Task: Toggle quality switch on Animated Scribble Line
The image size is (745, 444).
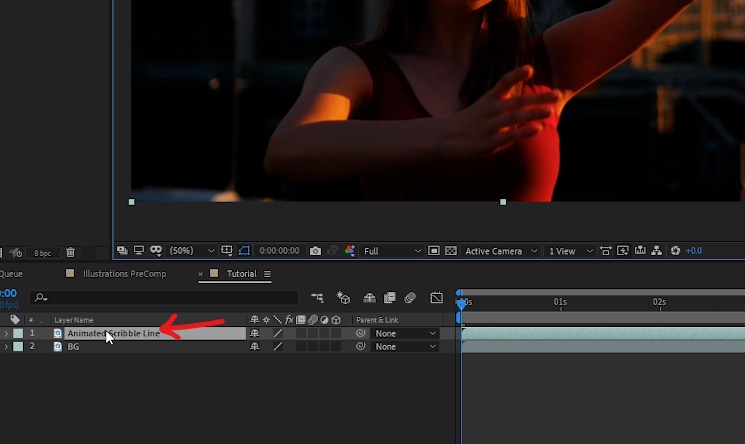Action: click(278, 333)
